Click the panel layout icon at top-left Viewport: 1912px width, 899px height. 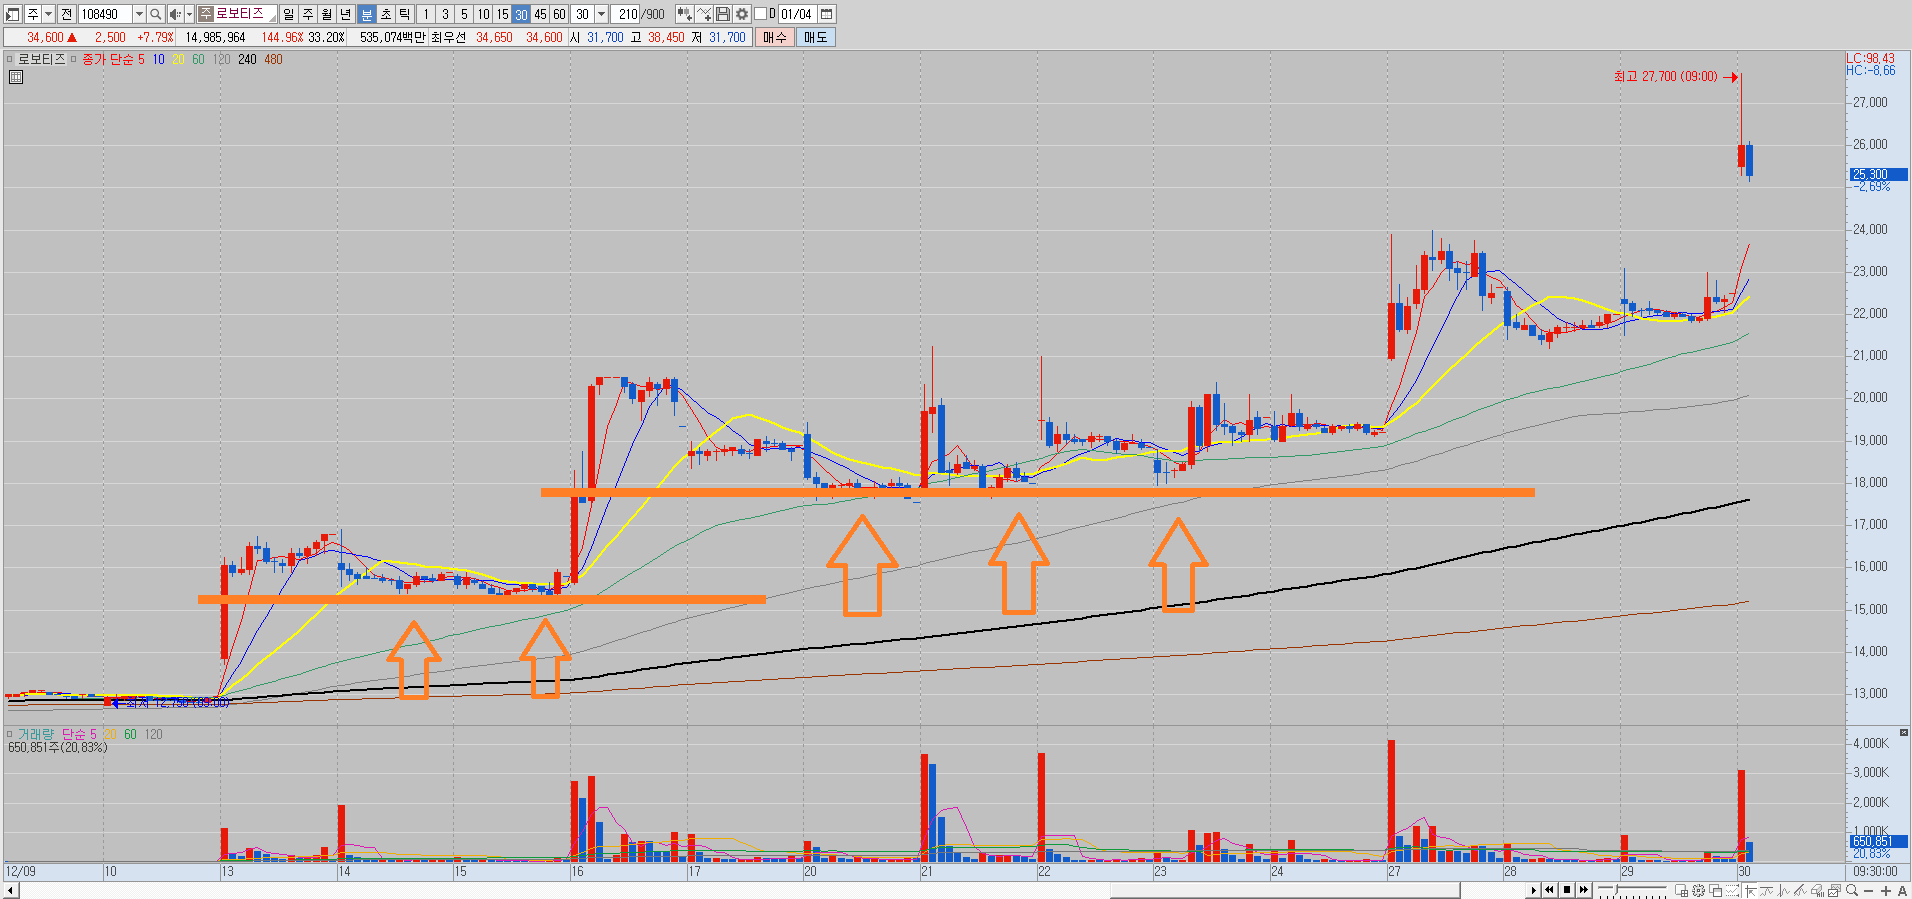pyautogui.click(x=13, y=14)
